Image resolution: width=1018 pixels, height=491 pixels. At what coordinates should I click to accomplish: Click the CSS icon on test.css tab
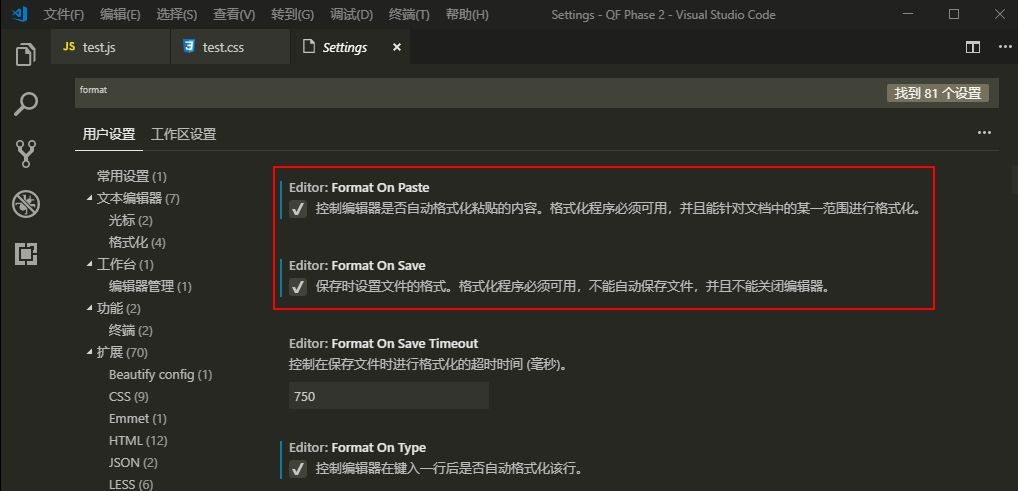(x=189, y=47)
